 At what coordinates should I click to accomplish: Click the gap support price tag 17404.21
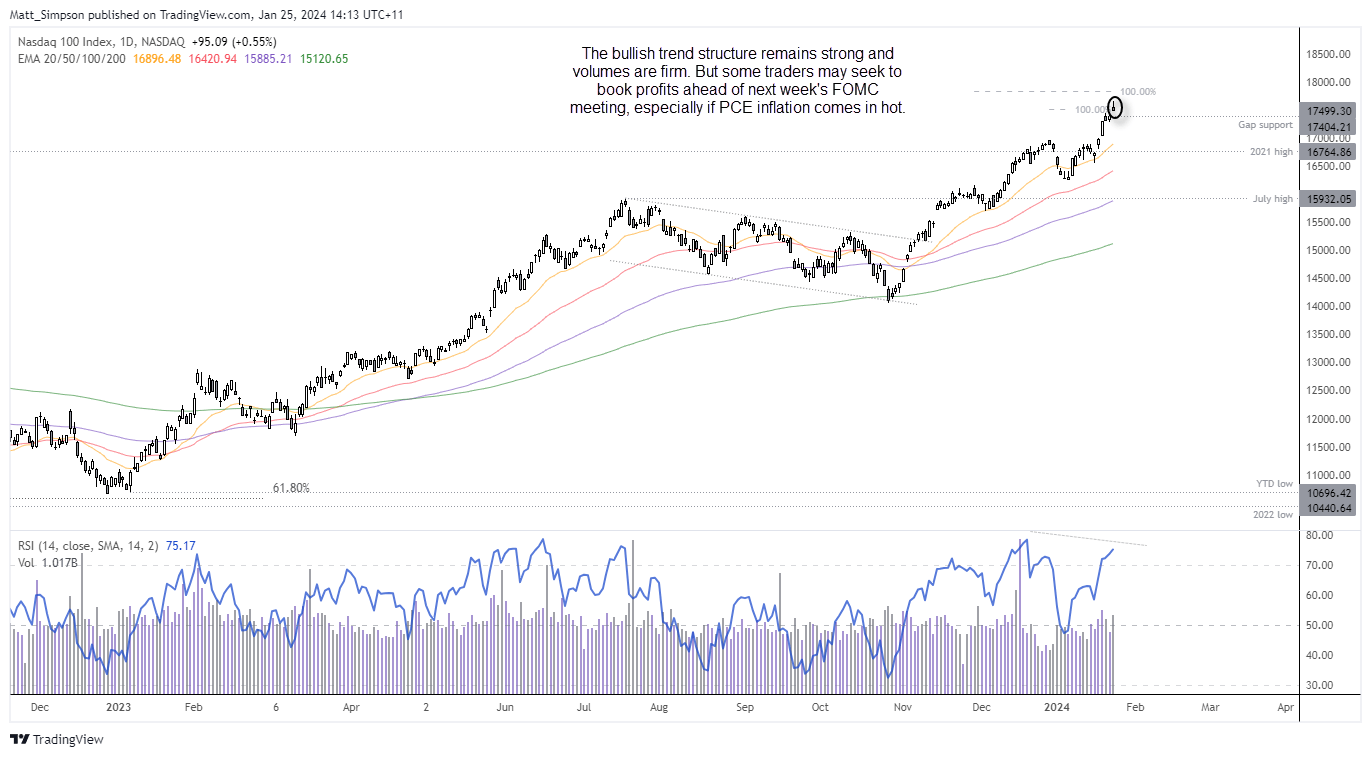click(1328, 126)
